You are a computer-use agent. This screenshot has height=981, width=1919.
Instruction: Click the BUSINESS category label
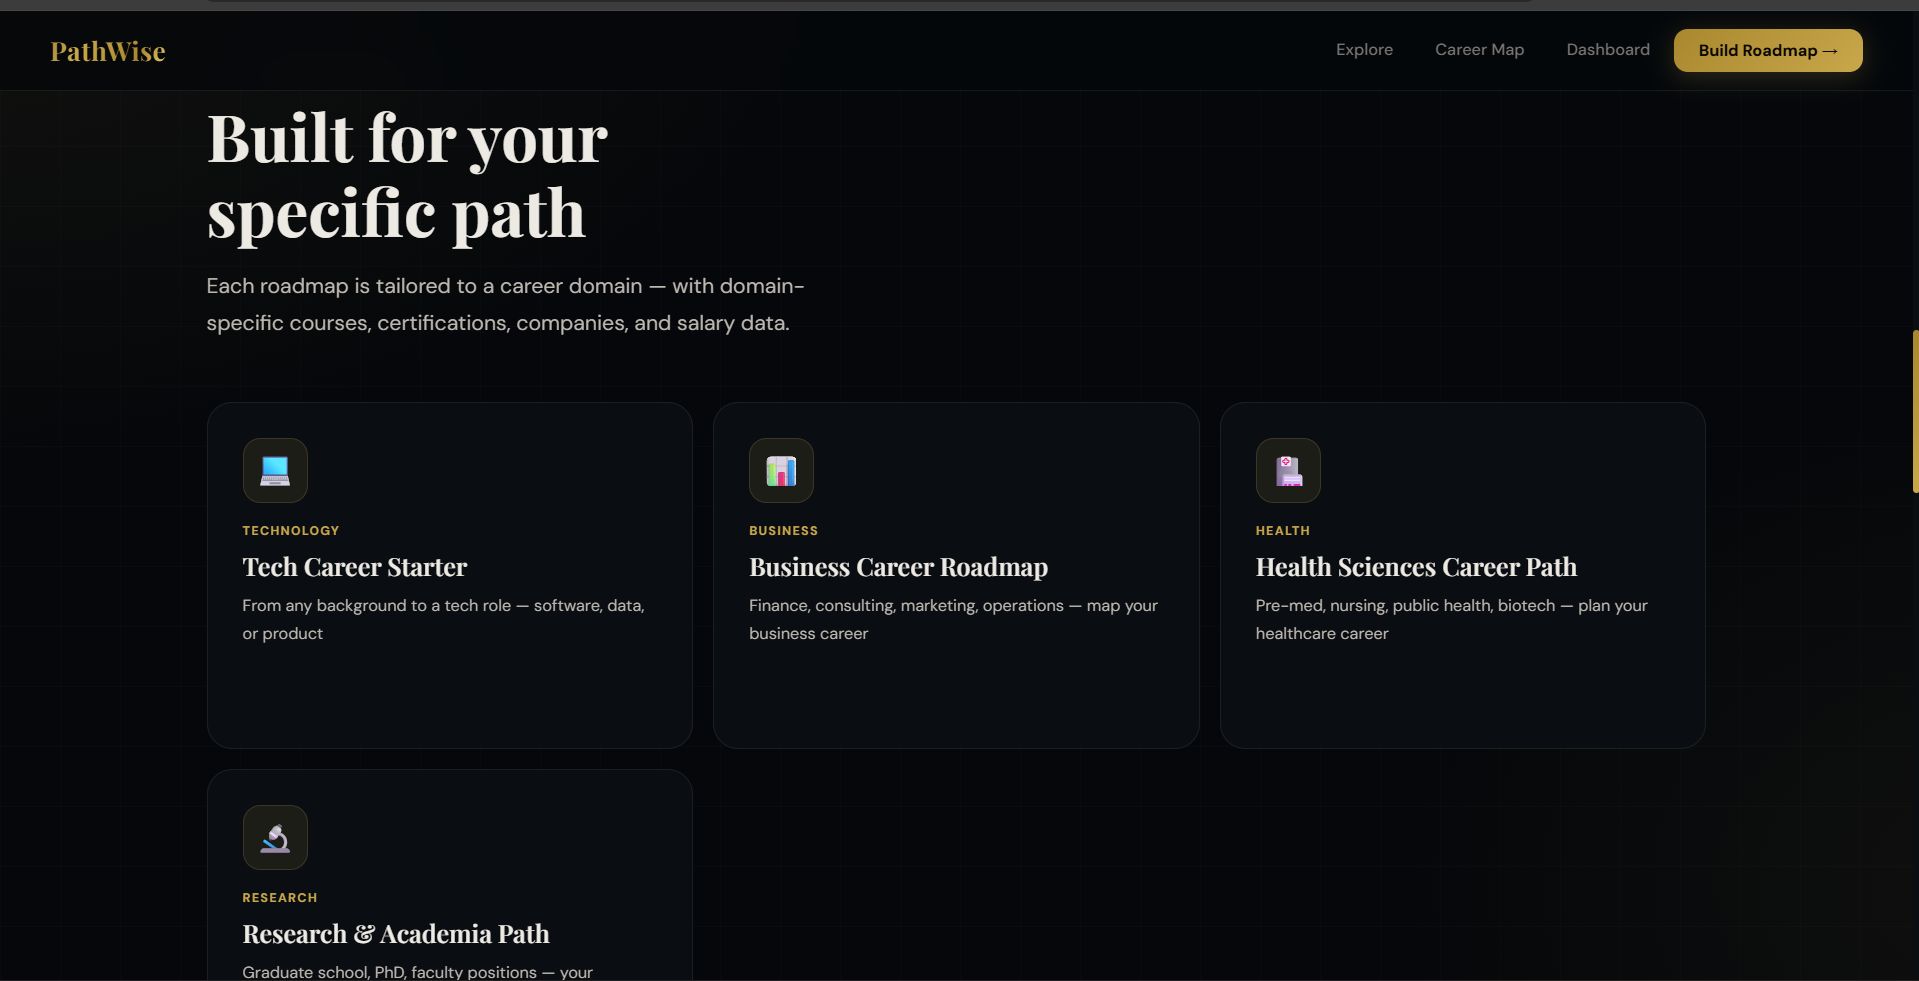click(783, 530)
